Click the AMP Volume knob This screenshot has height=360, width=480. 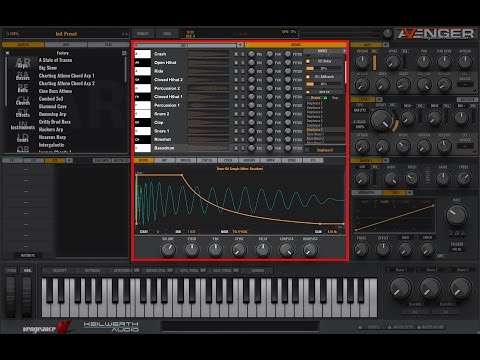[x=362, y=62]
